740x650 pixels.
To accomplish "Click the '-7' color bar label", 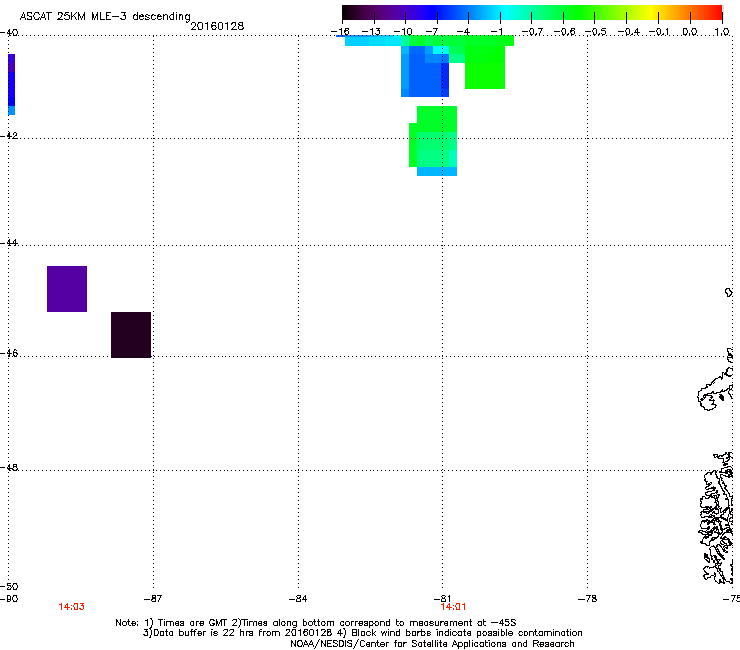I will [x=432, y=32].
